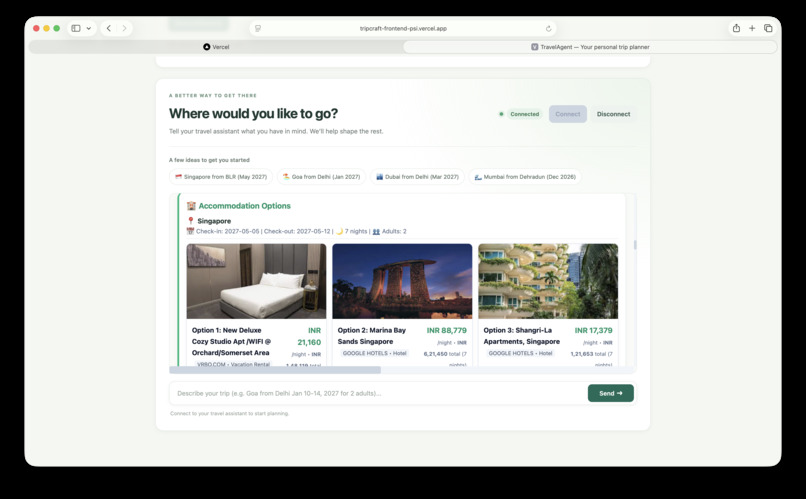Click the disabled Connect button
The image size is (806, 499).
tap(567, 114)
